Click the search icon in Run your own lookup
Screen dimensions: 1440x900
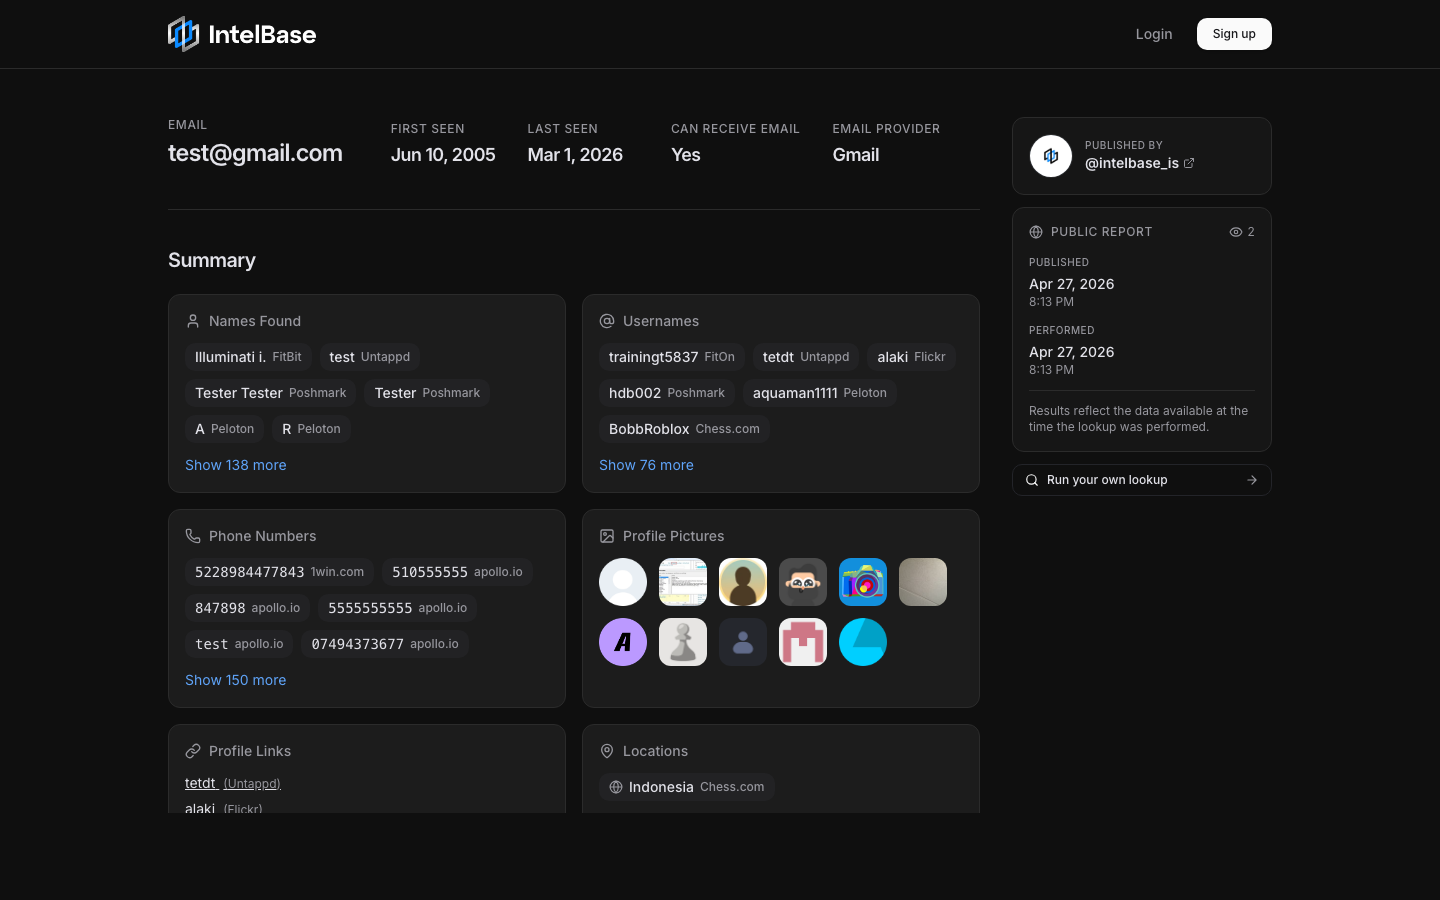(x=1032, y=480)
